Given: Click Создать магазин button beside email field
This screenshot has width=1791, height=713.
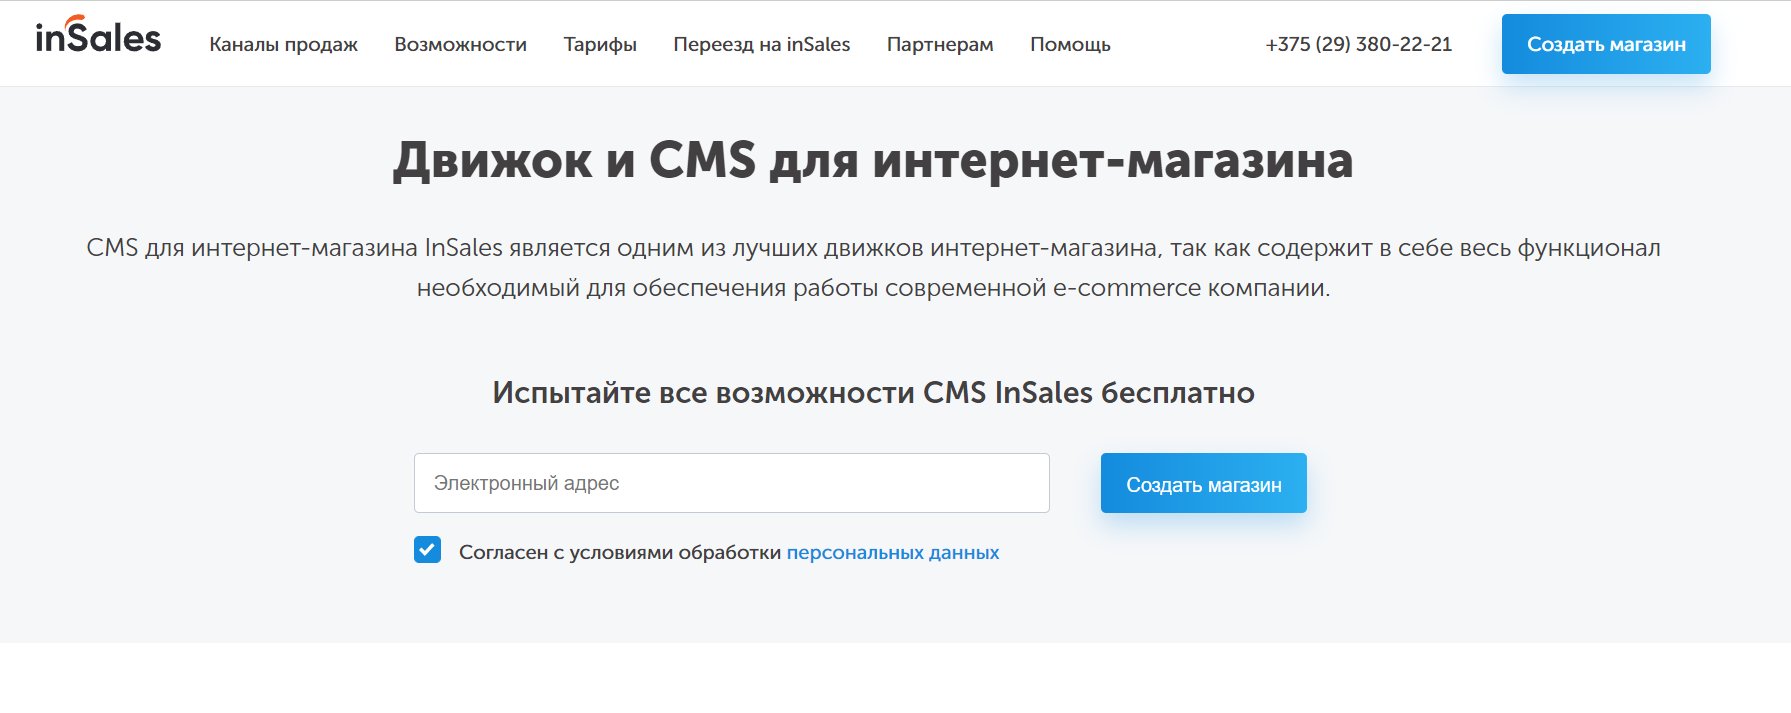Looking at the screenshot, I should point(1204,483).
